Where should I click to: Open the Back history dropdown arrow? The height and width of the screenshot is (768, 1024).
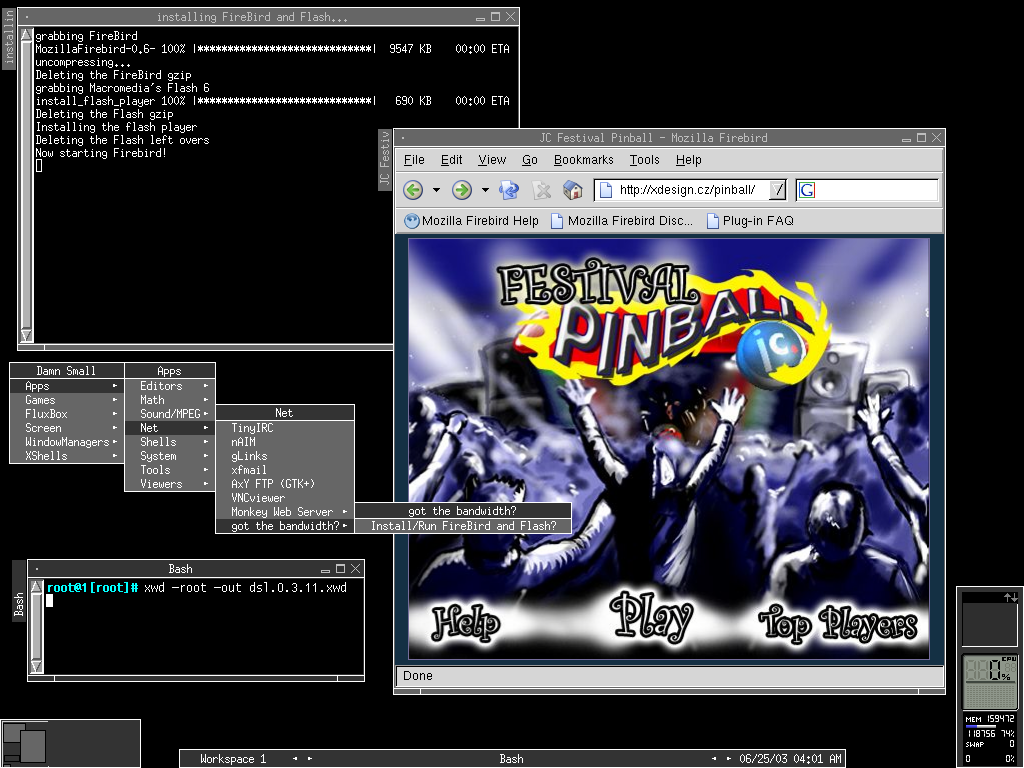tap(436, 190)
